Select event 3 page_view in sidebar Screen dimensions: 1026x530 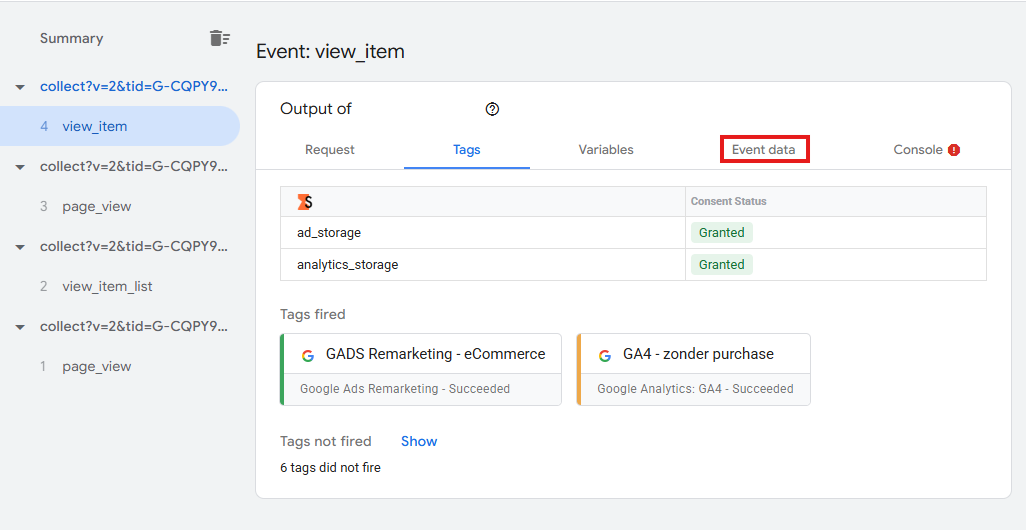pos(96,206)
